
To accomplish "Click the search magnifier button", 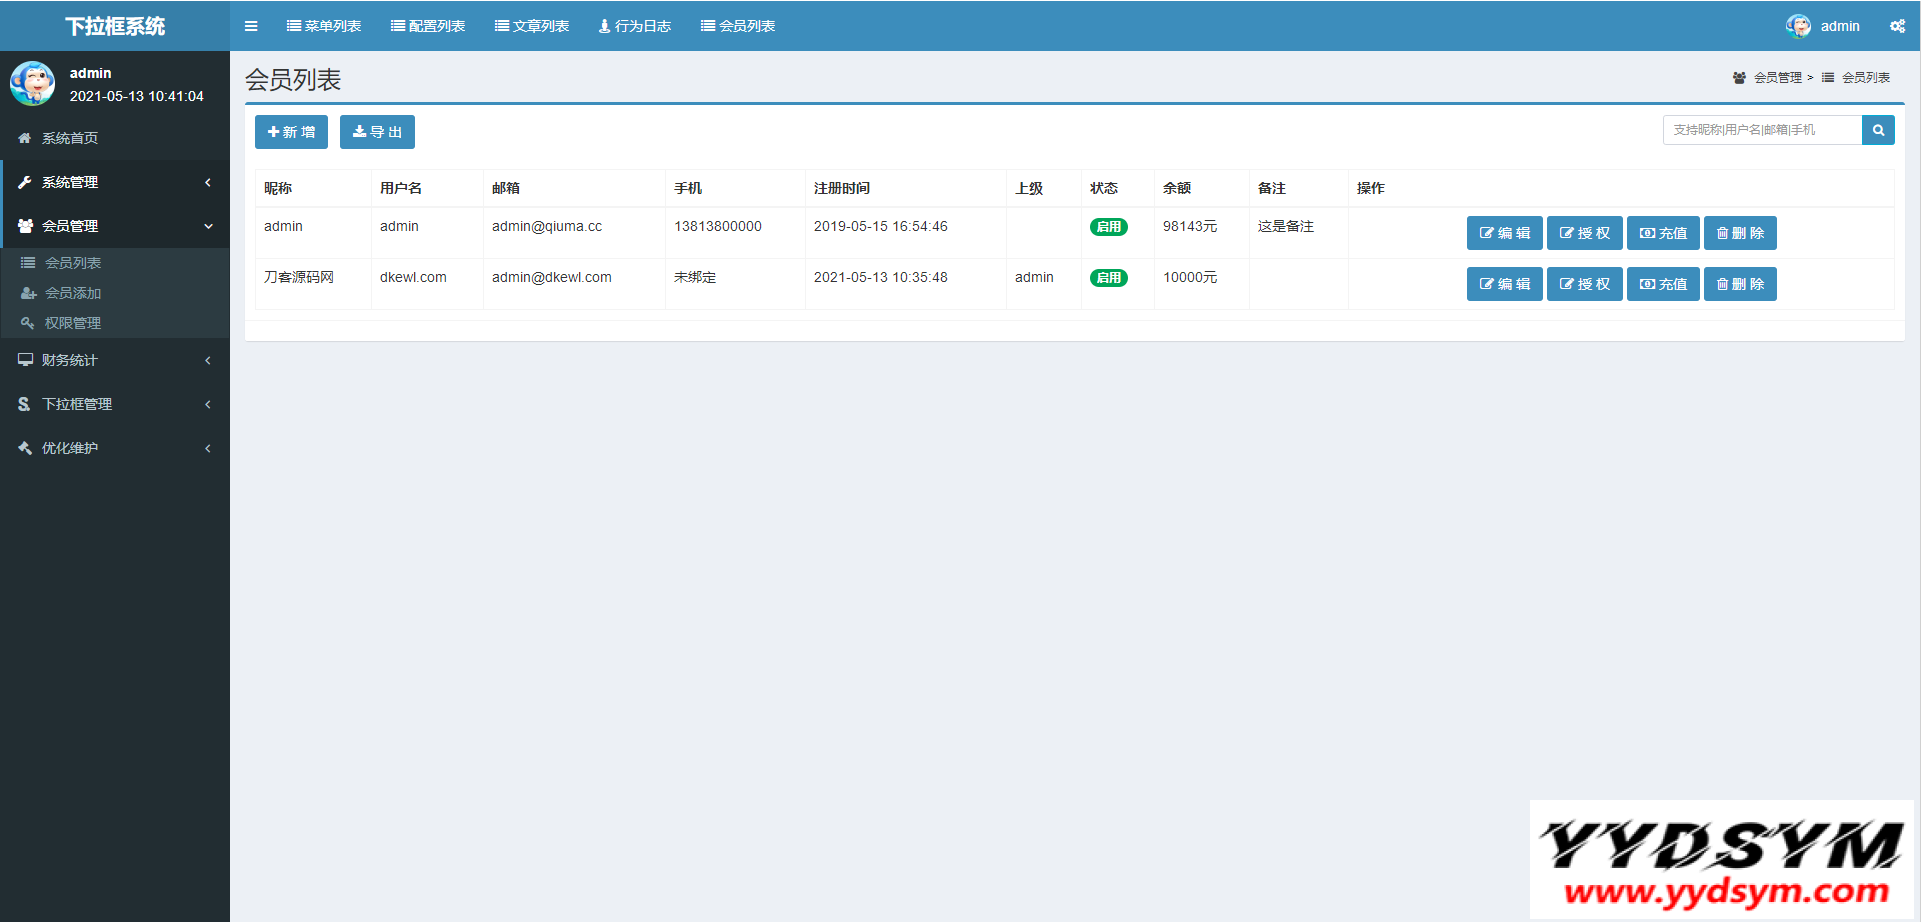I will 1878,130.
